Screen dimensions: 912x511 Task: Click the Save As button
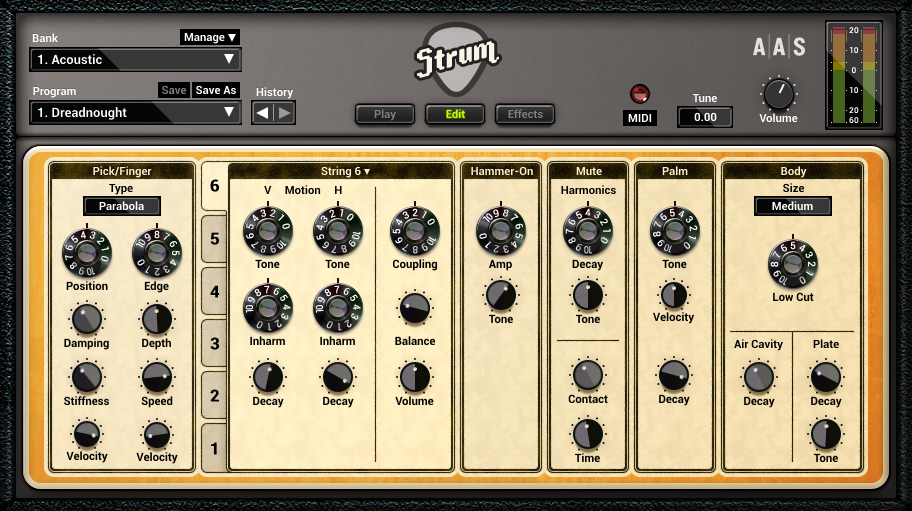tap(216, 90)
